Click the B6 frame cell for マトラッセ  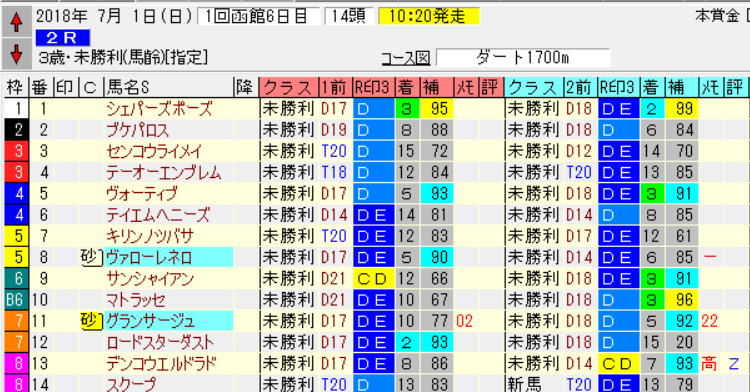click(x=16, y=300)
